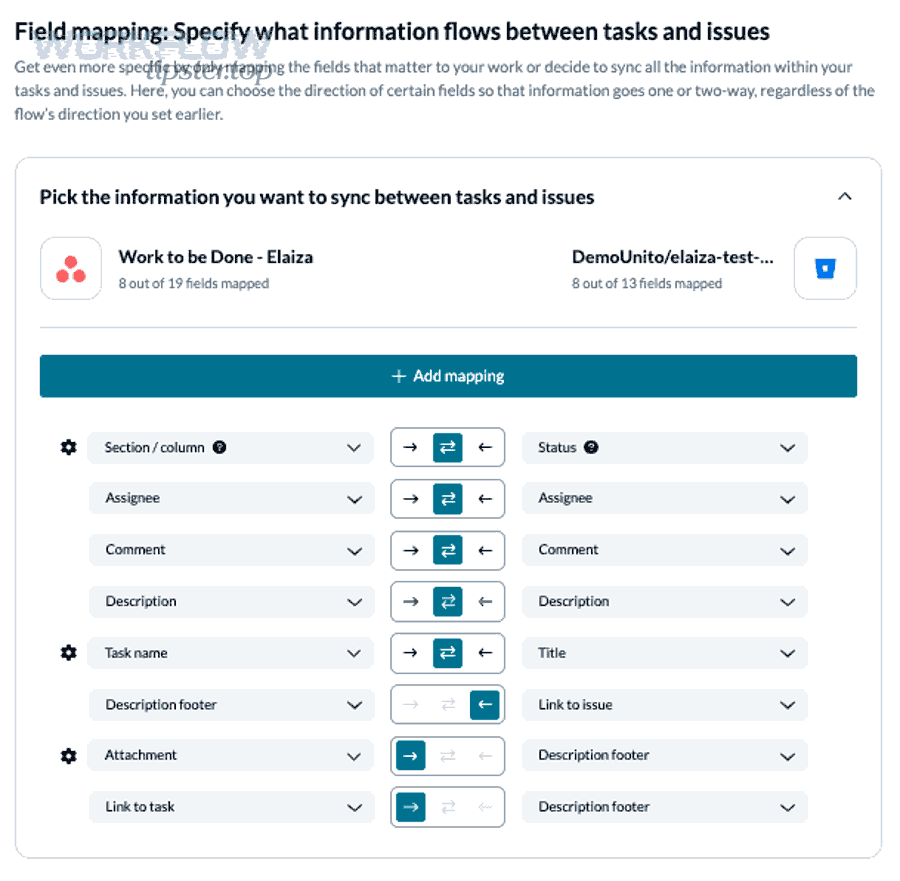Open the Status field dropdown
Screen dimensions: 900x881
point(788,448)
